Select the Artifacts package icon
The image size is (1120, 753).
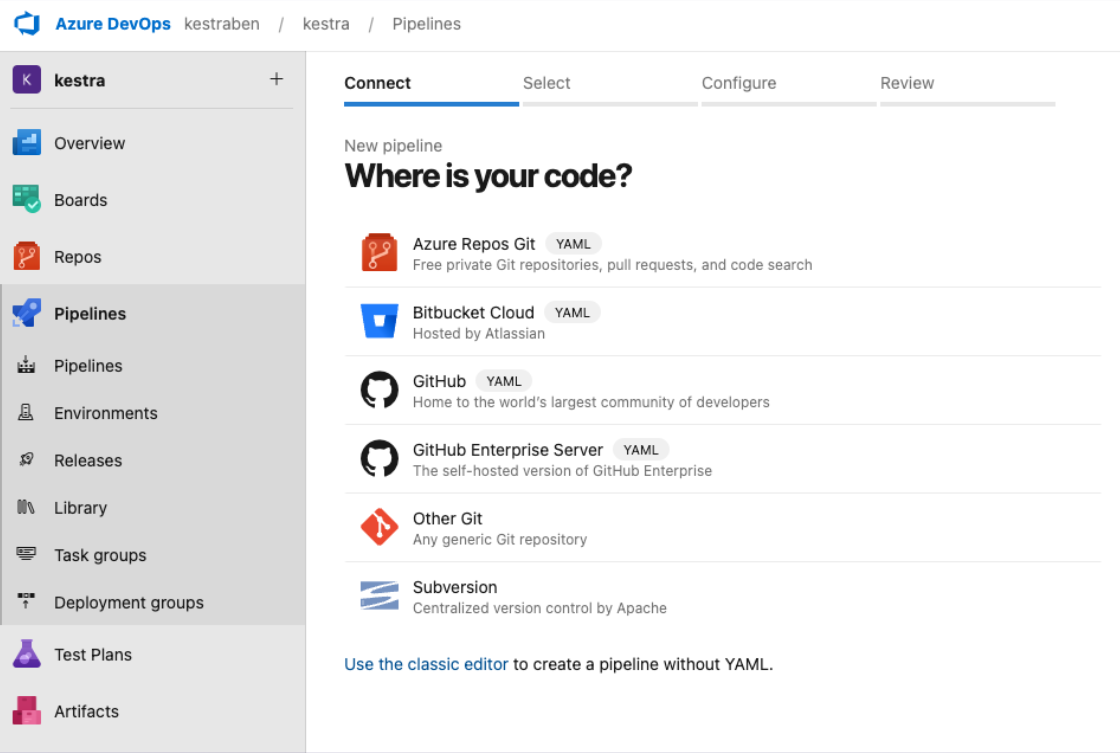28,711
